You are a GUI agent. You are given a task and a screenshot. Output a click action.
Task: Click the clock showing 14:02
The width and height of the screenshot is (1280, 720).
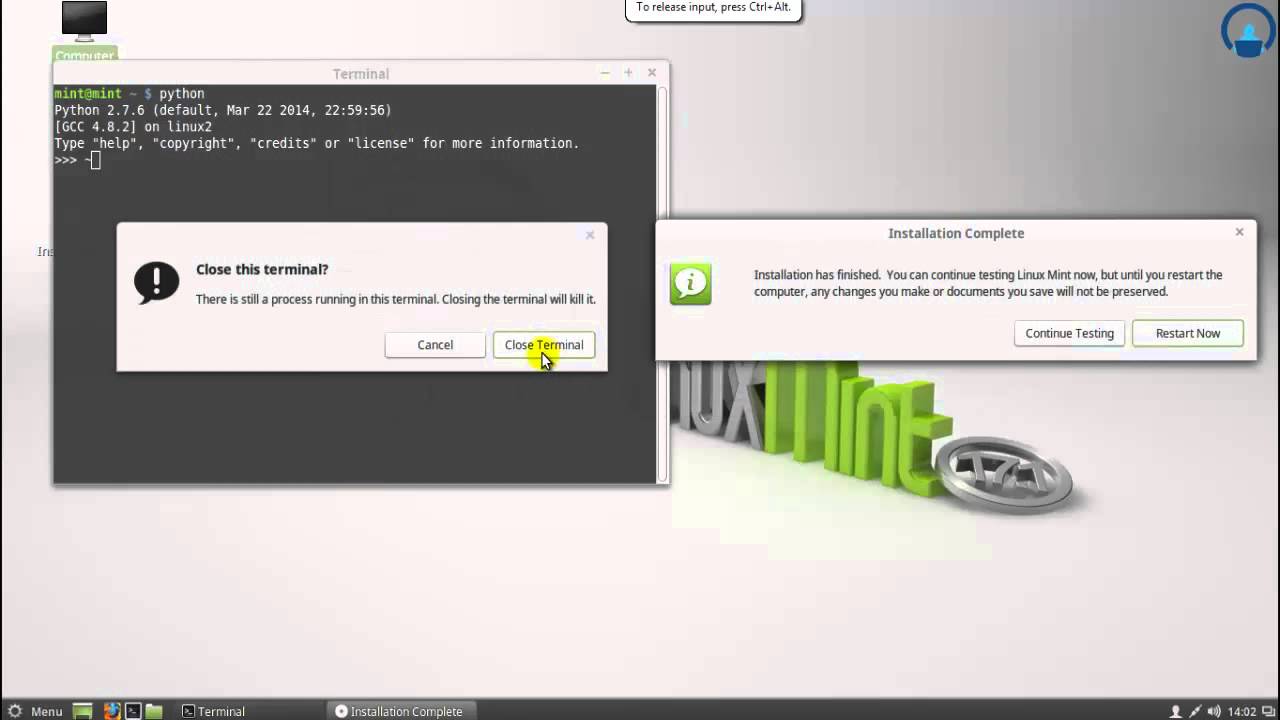[x=1241, y=711]
